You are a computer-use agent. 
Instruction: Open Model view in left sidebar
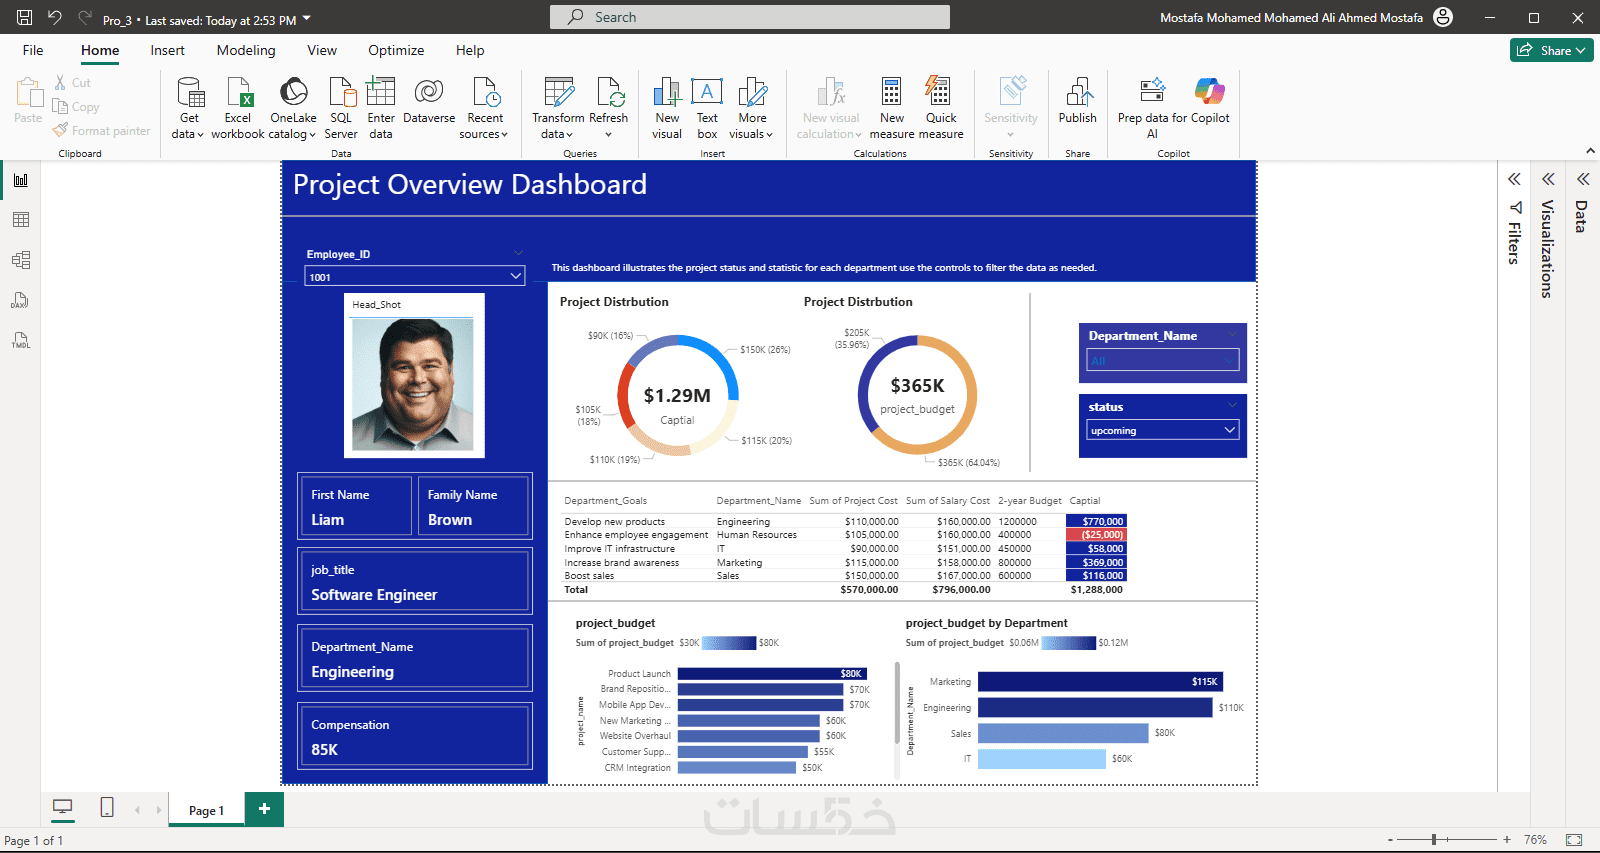tap(21, 260)
